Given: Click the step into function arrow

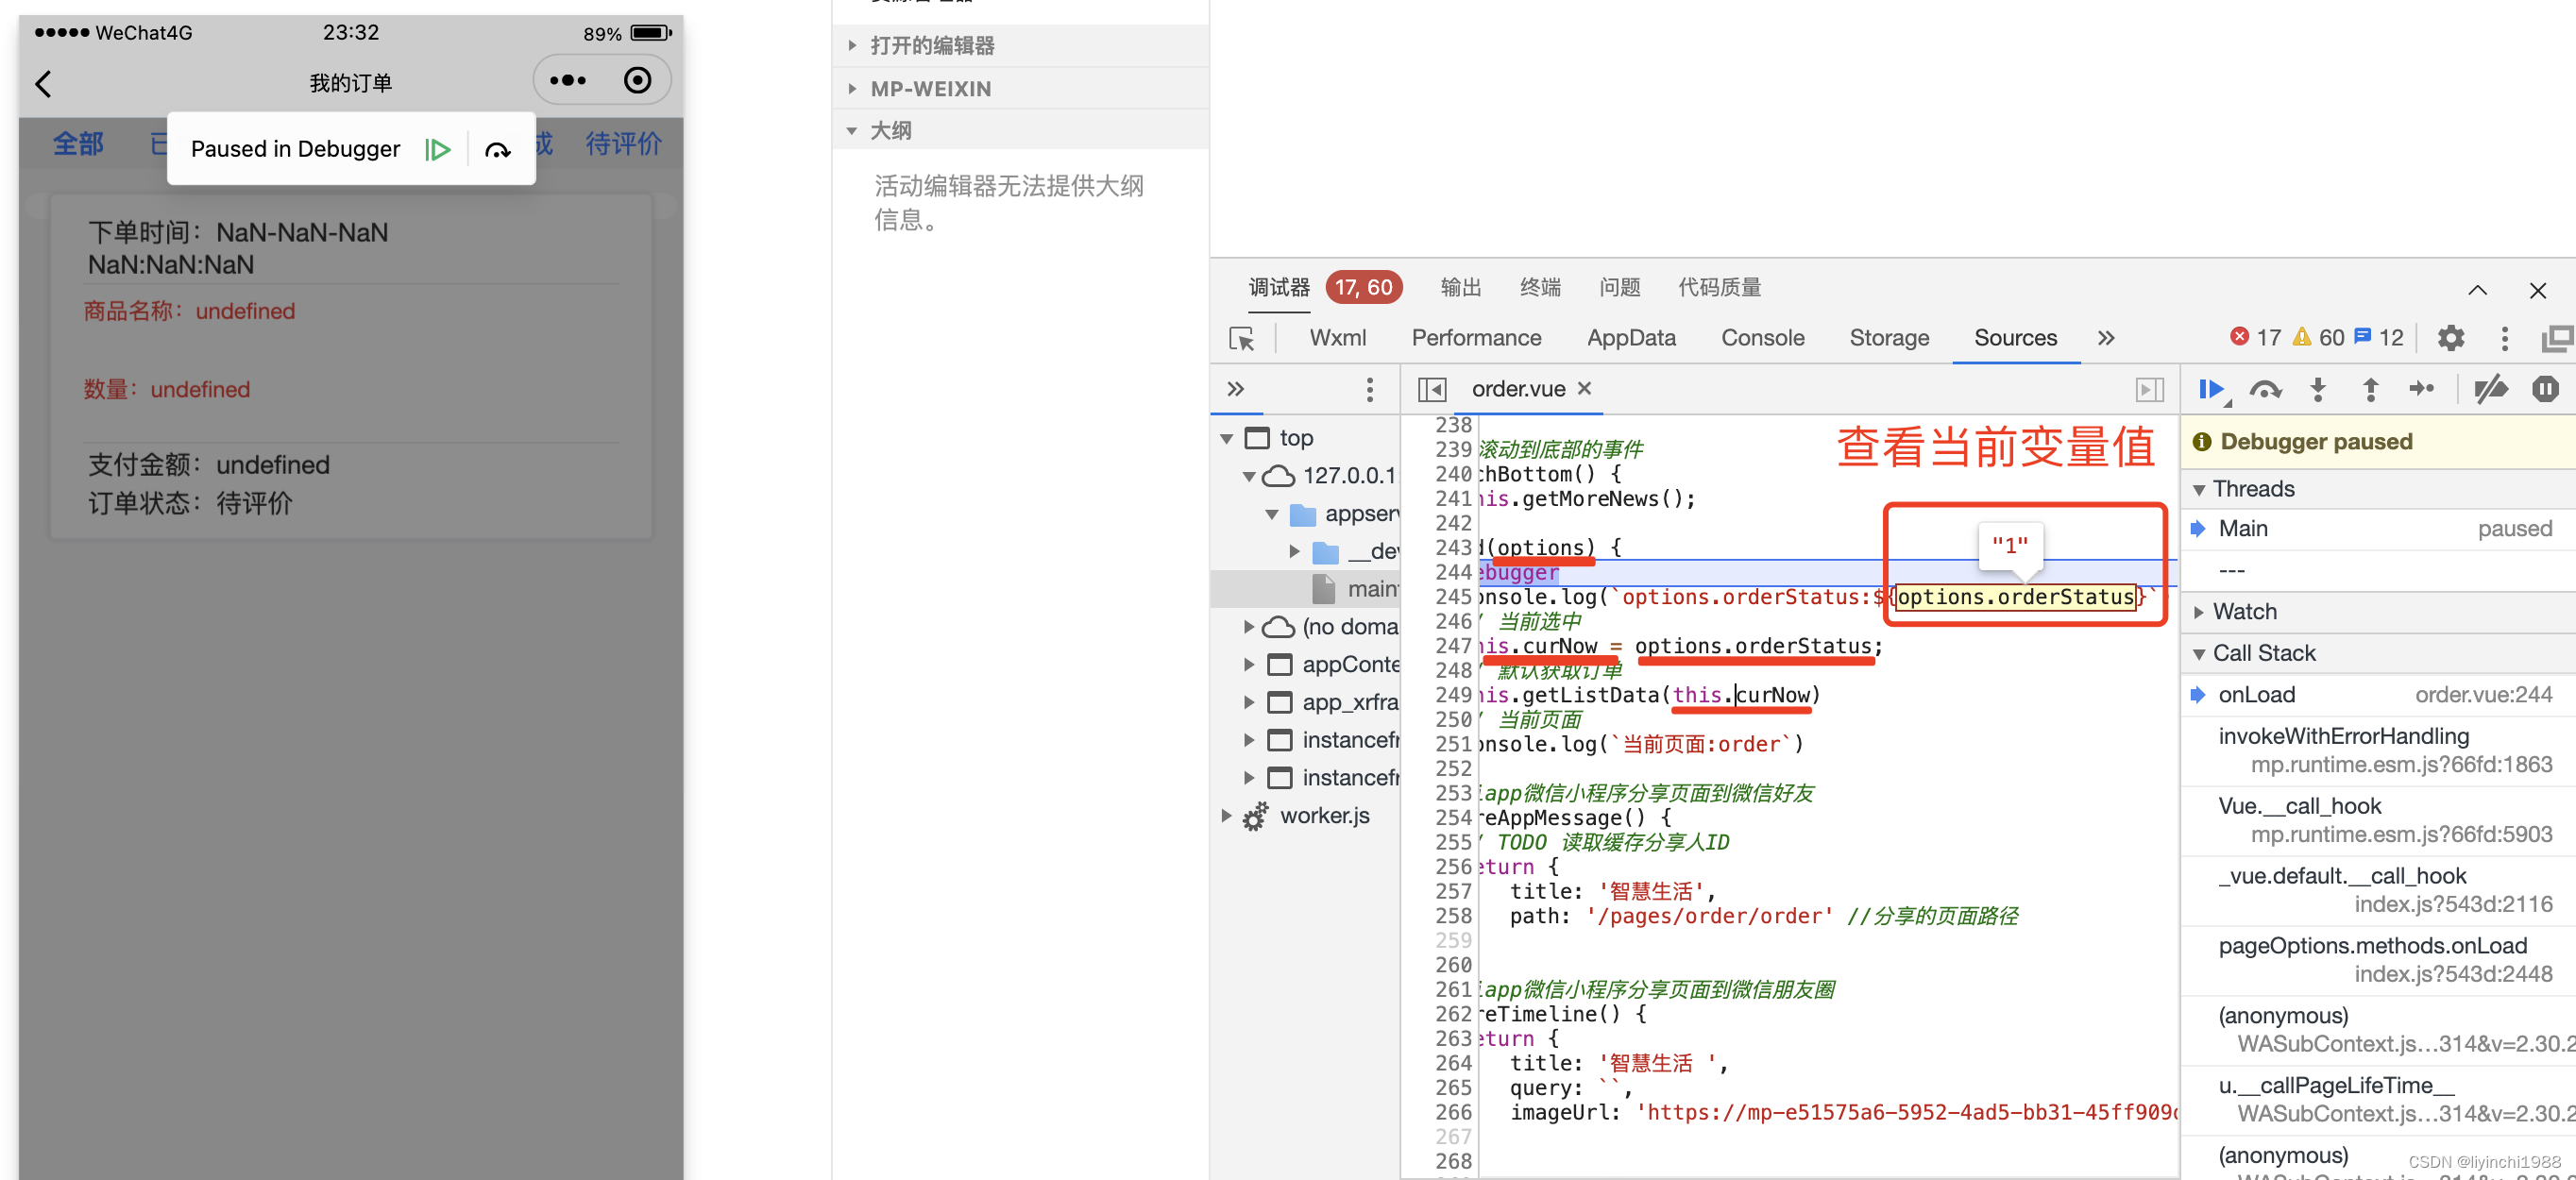Looking at the screenshot, I should (2318, 389).
